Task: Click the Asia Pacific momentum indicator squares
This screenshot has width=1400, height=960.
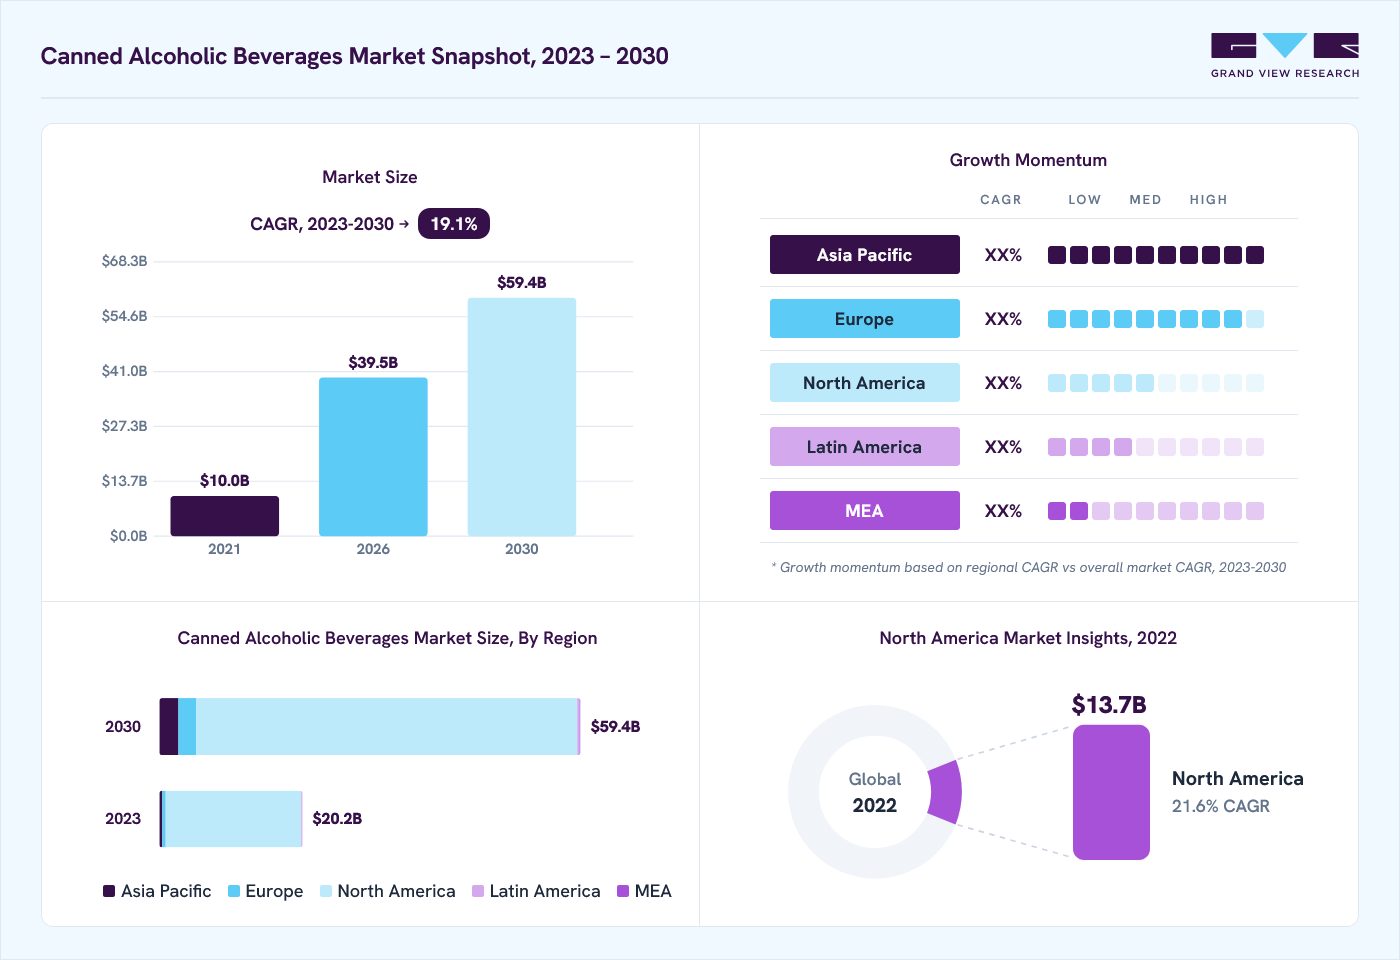Action: [1156, 255]
